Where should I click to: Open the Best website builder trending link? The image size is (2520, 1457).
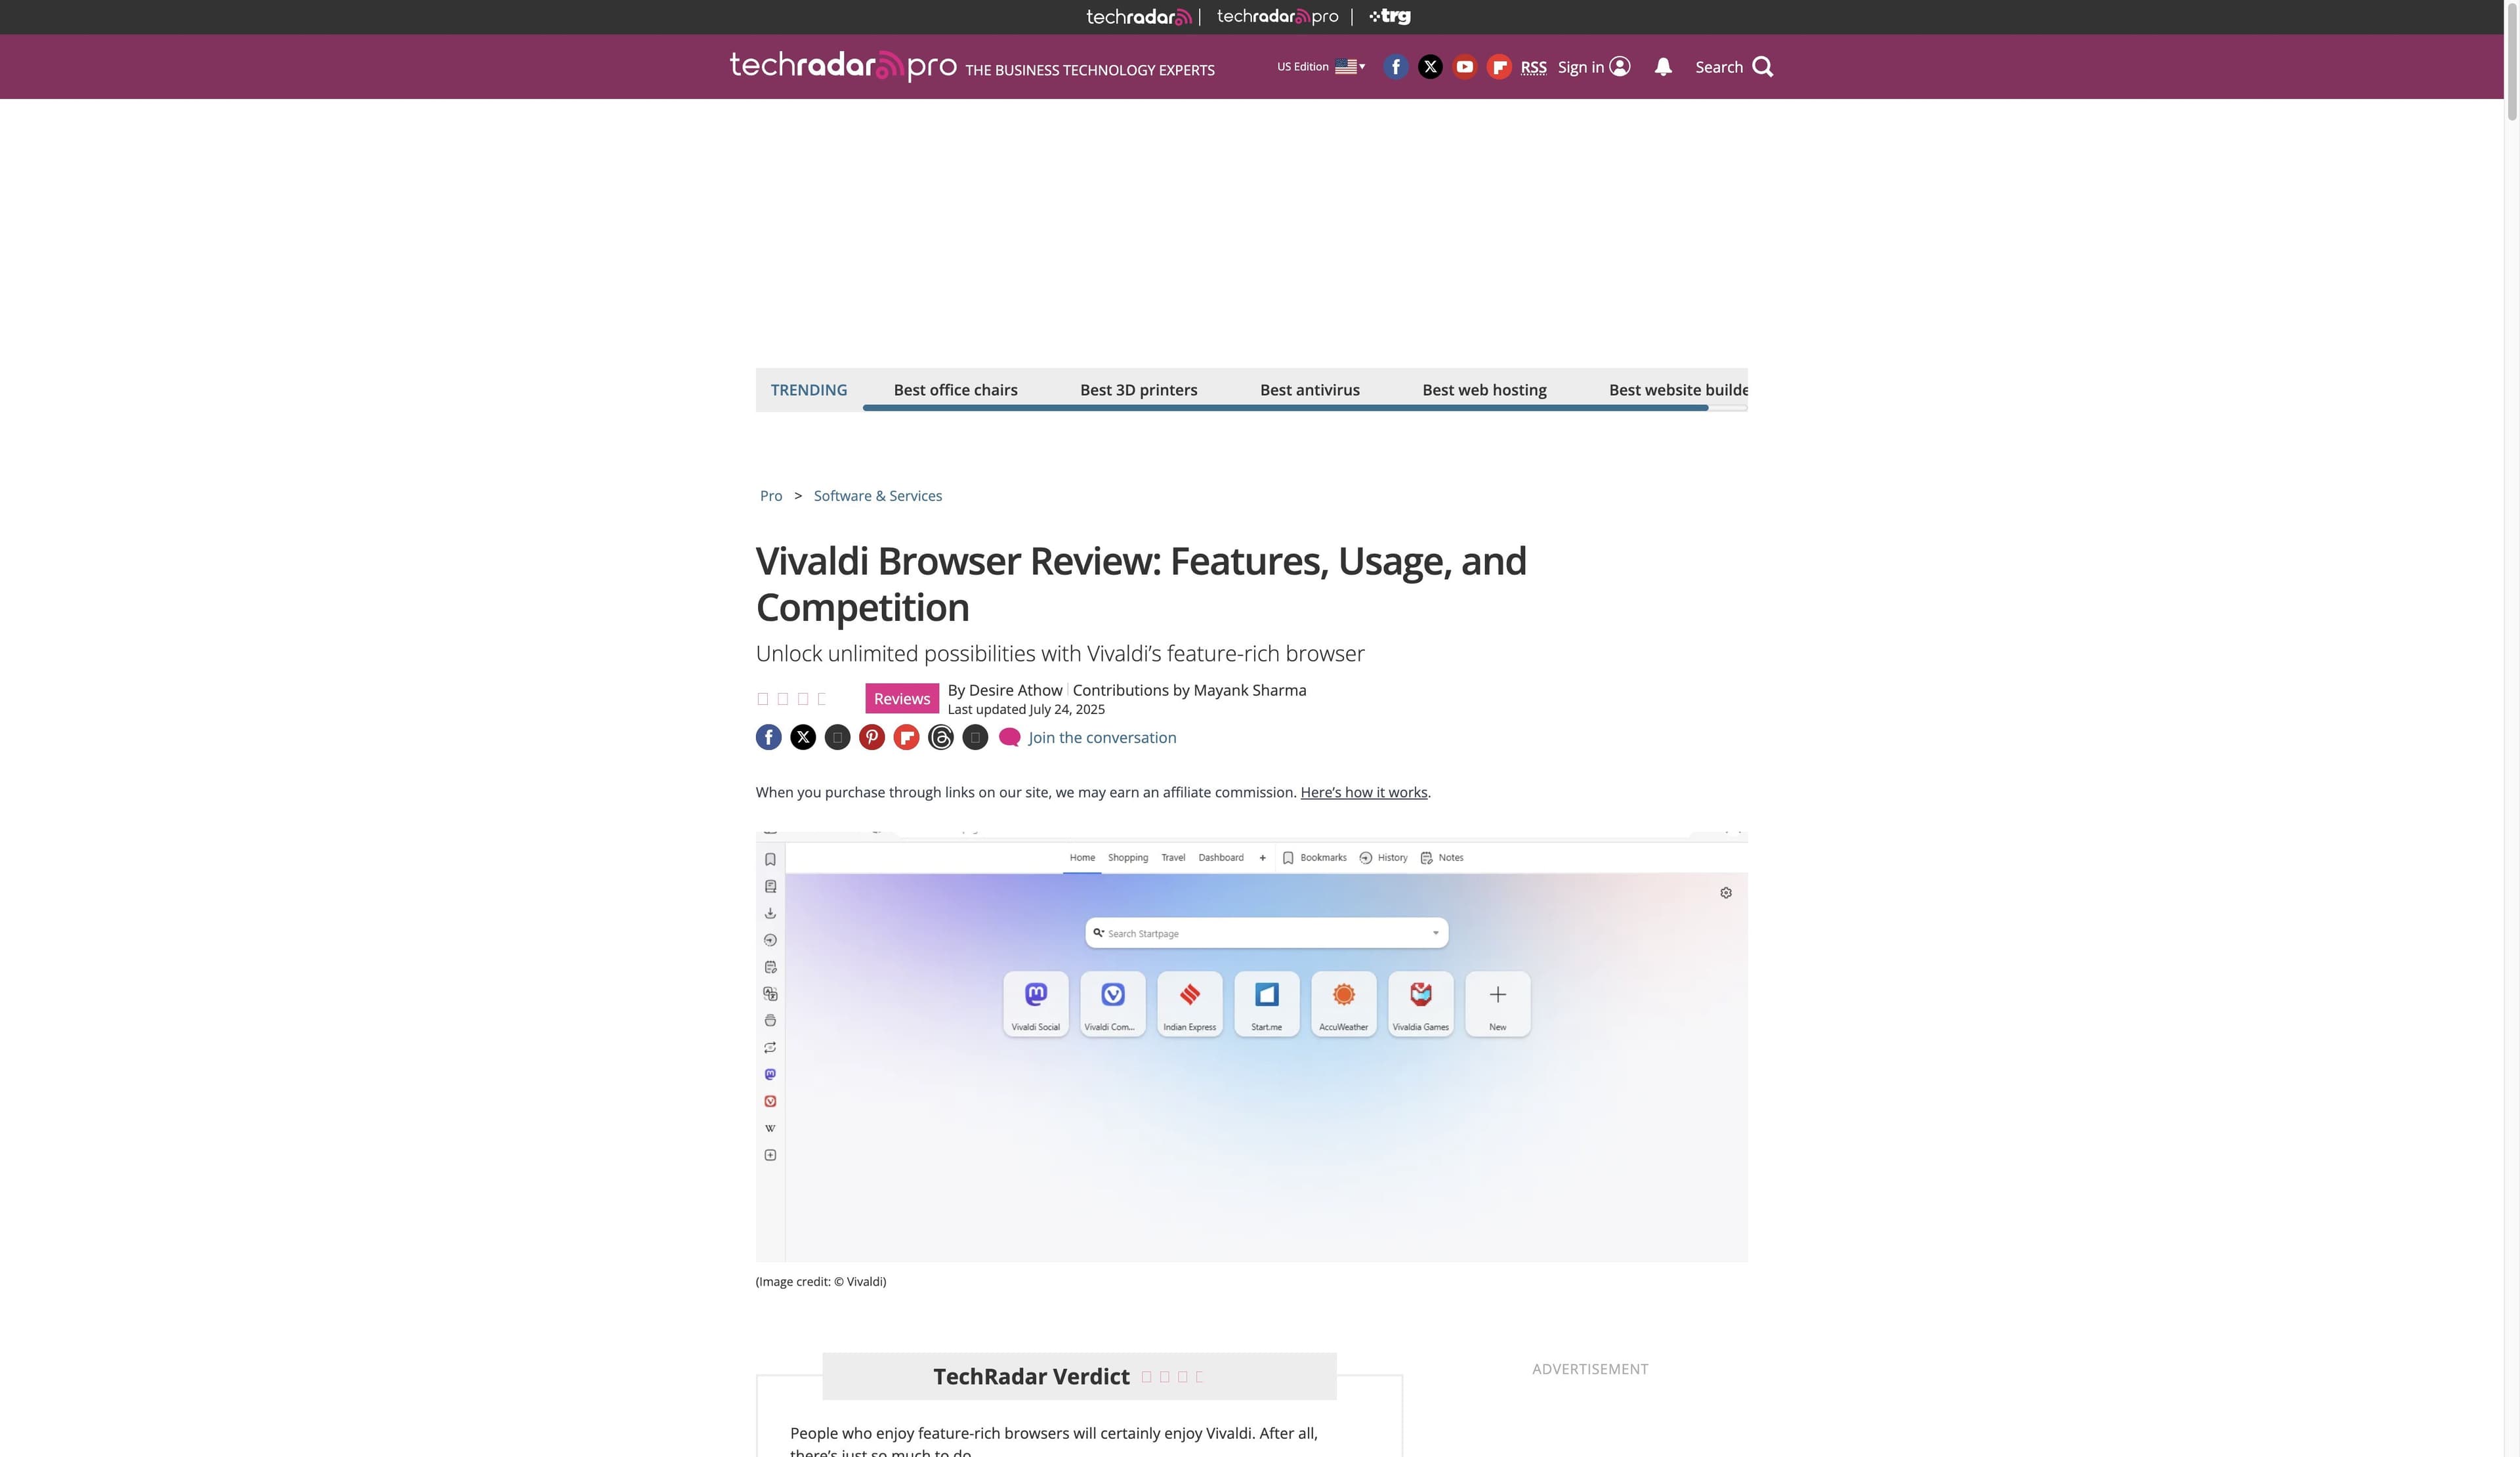[1678, 390]
